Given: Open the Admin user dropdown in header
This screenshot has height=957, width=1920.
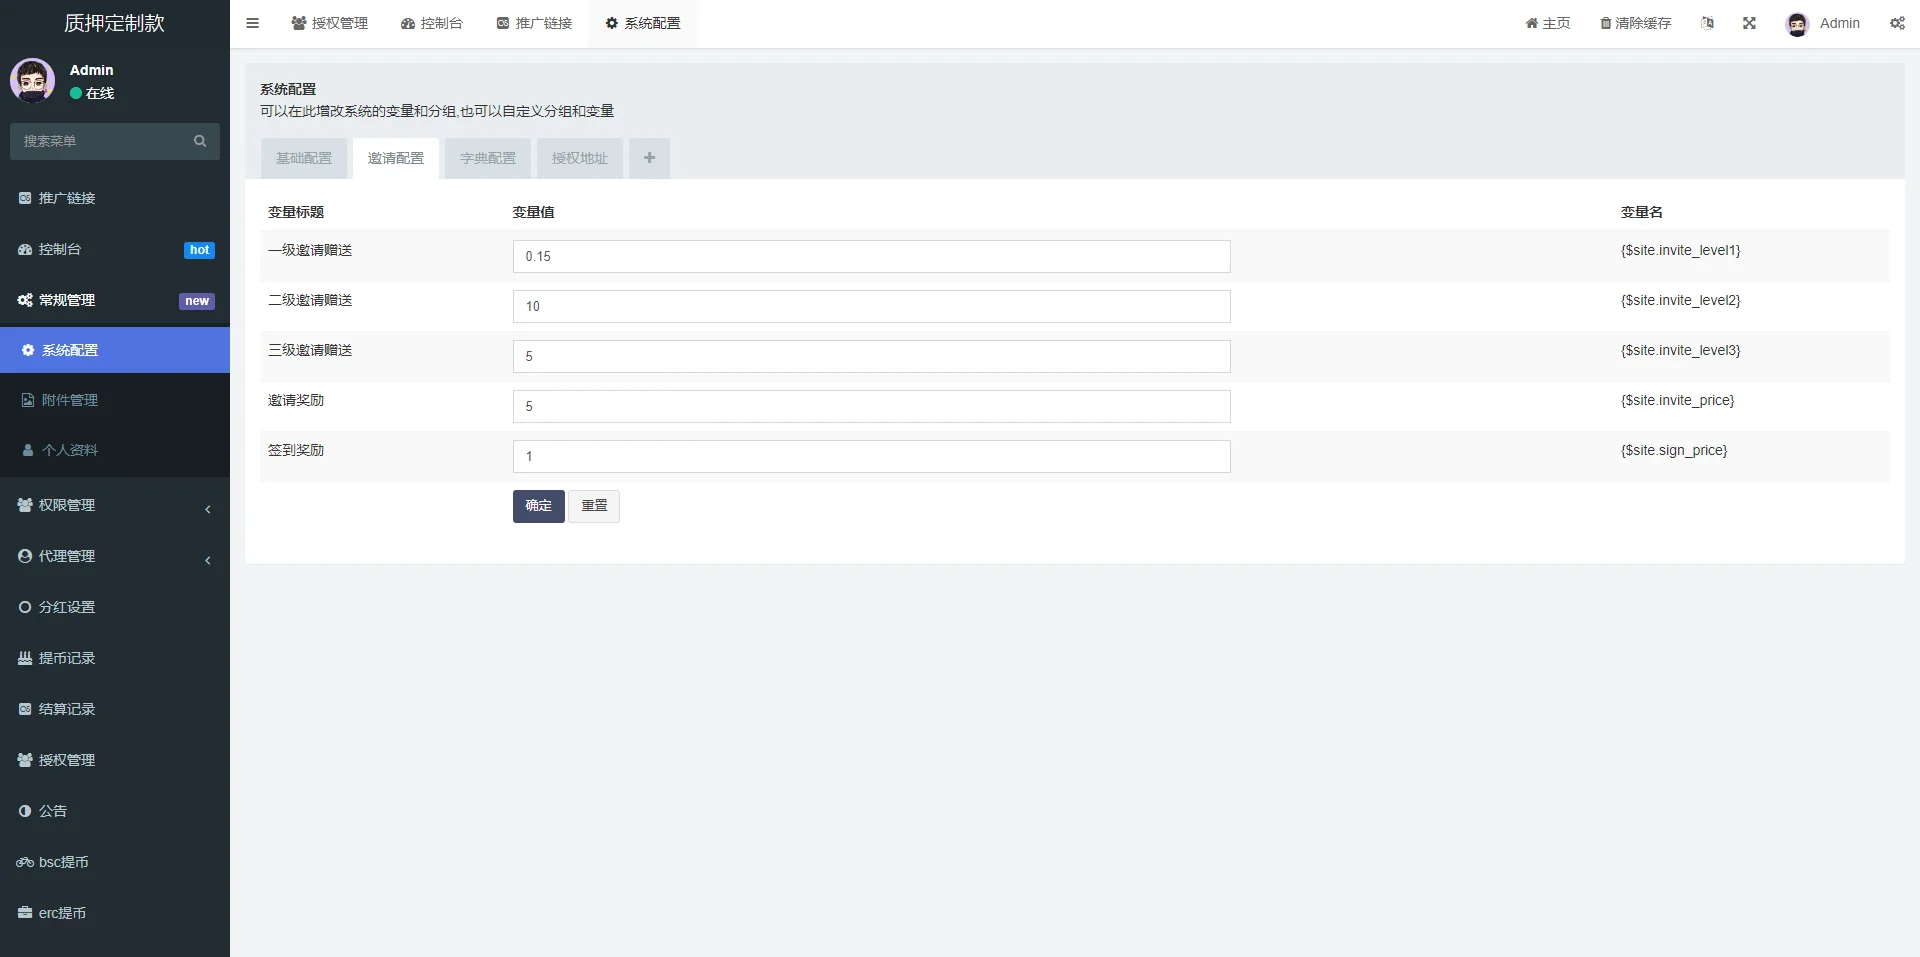Looking at the screenshot, I should pyautogui.click(x=1823, y=23).
